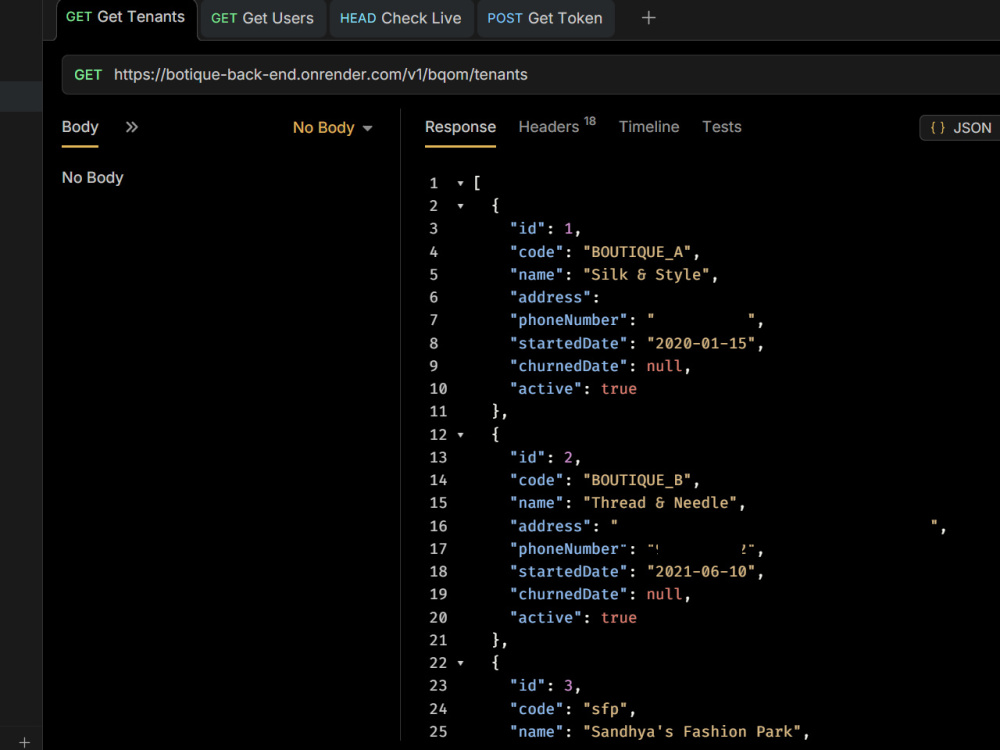Screen dimensions: 1000x750
Task: Click the "2021-06-10" startedDate value
Action: tap(701, 571)
